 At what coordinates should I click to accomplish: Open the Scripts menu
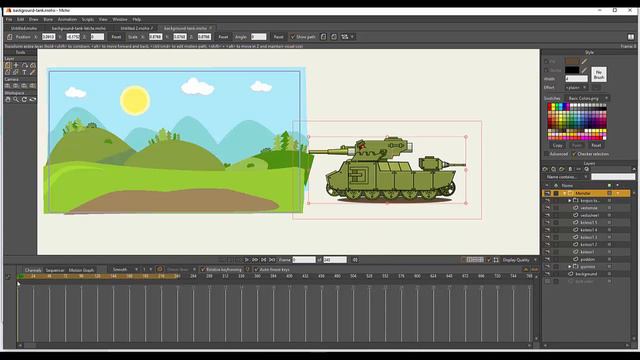88,19
